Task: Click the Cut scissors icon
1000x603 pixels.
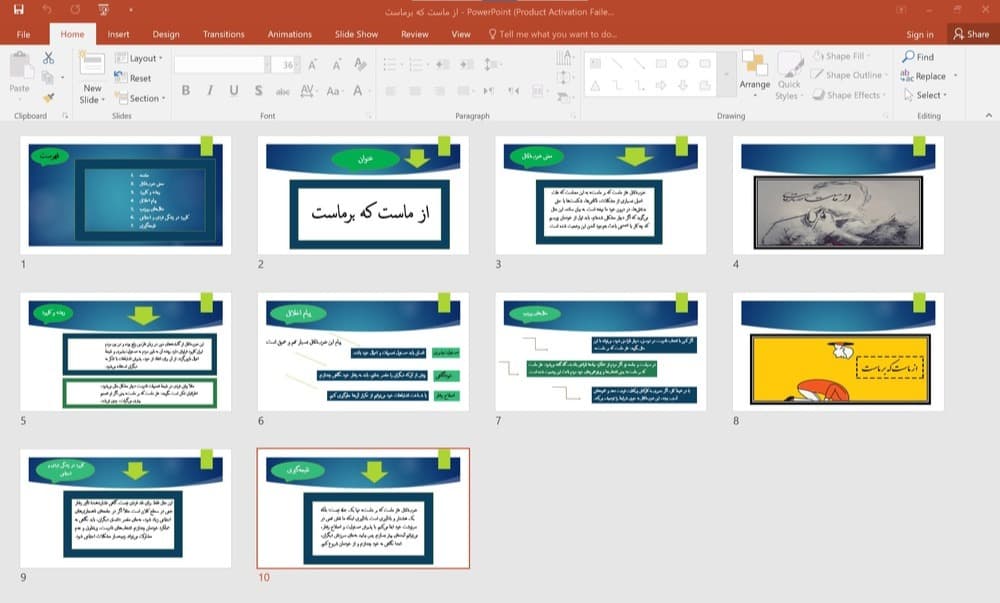Action: click(x=48, y=58)
